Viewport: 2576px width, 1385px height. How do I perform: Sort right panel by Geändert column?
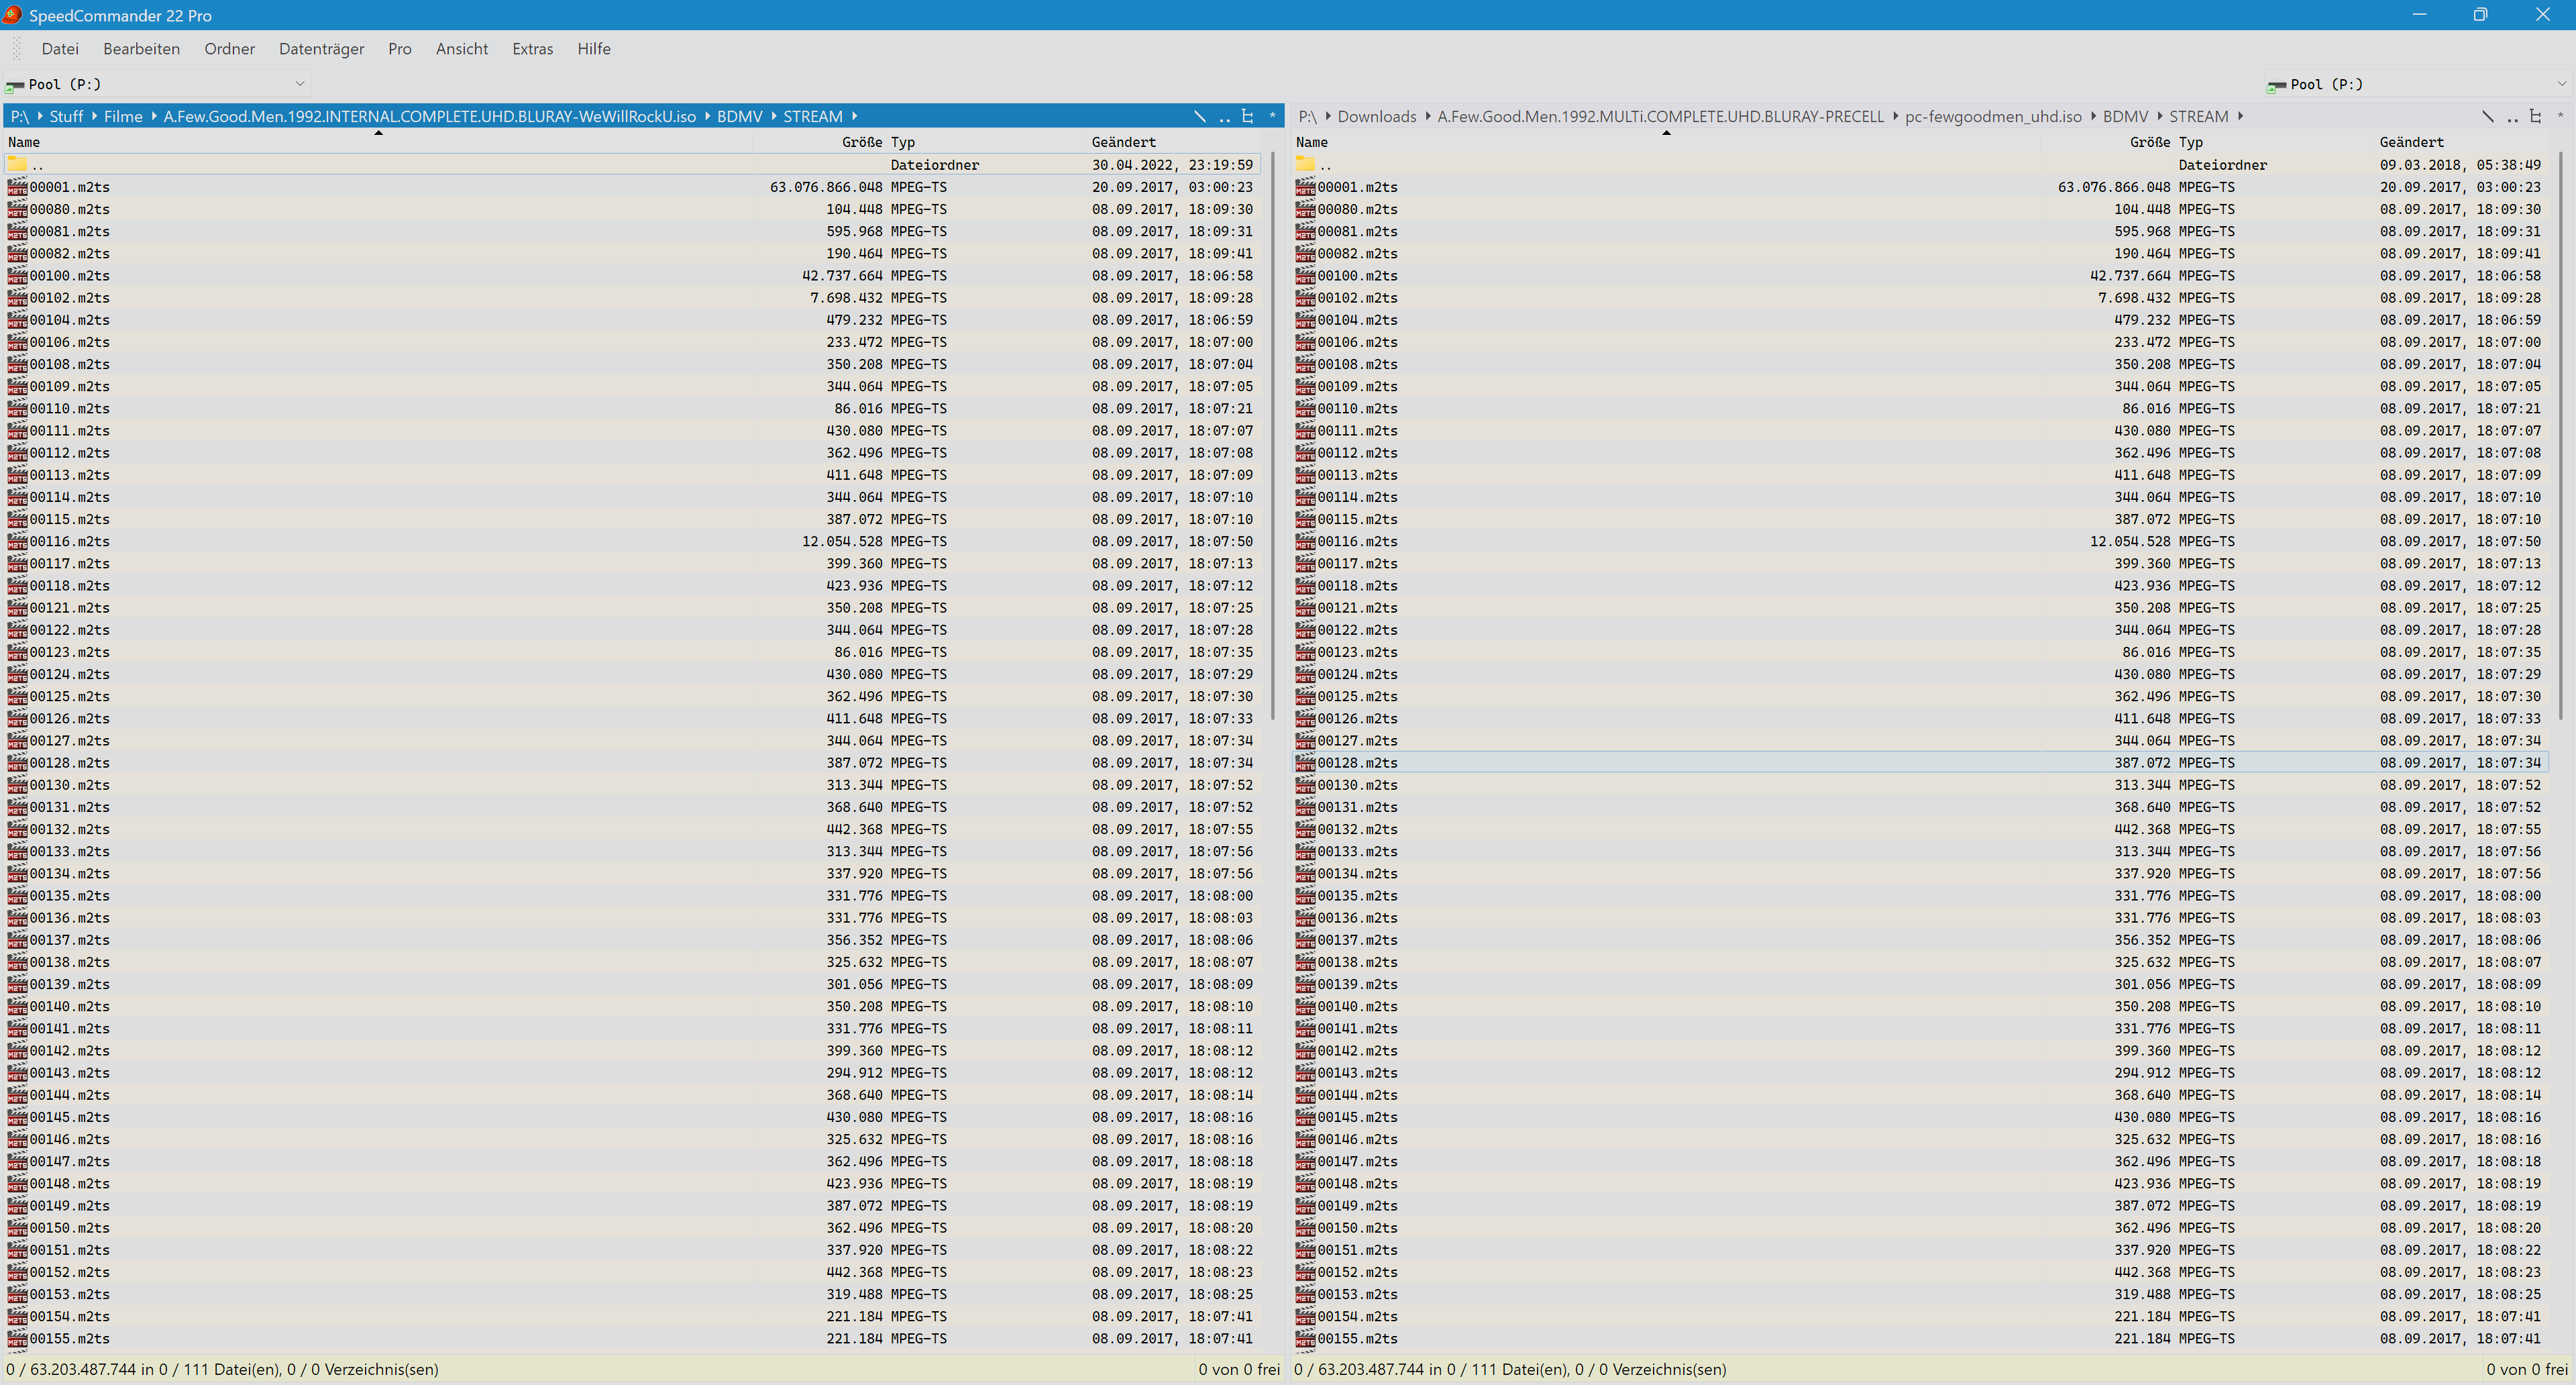[2411, 142]
